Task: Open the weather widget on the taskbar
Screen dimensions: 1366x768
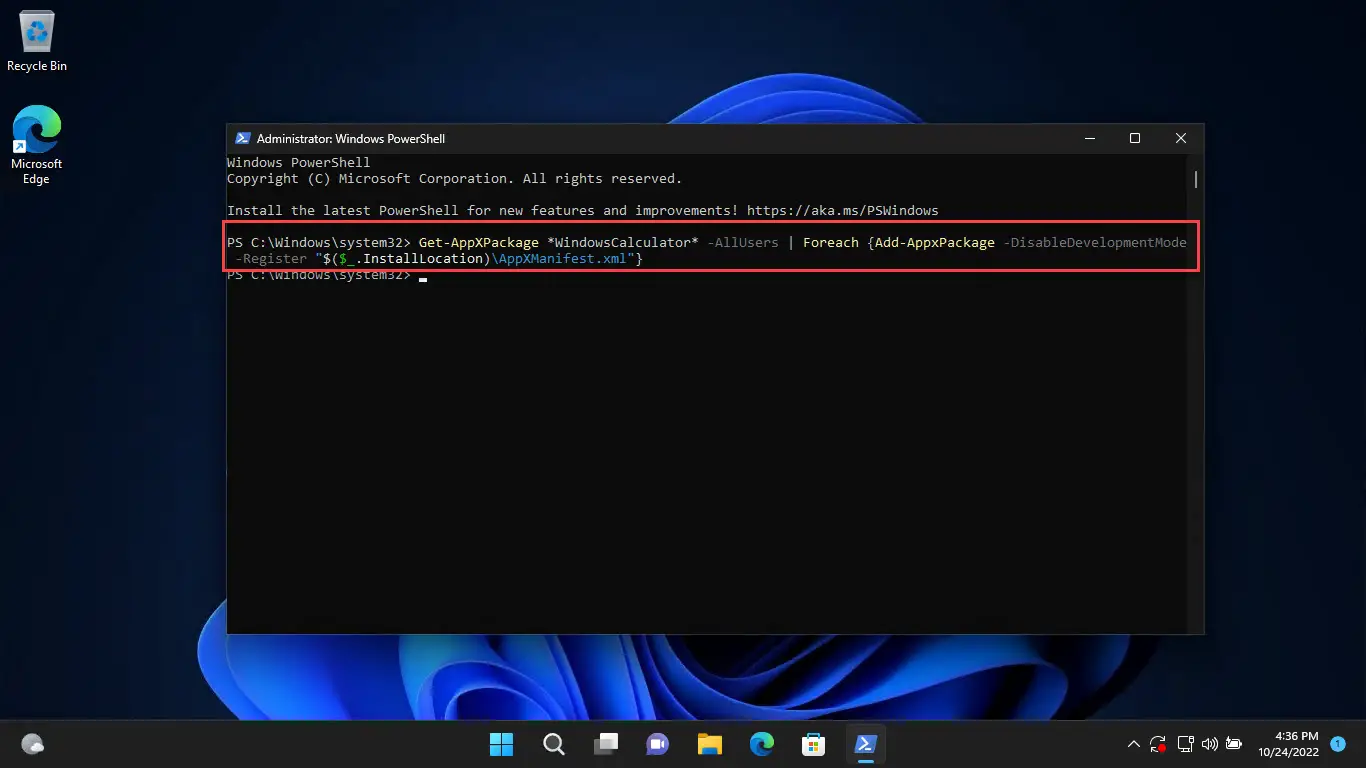Action: tap(33, 744)
